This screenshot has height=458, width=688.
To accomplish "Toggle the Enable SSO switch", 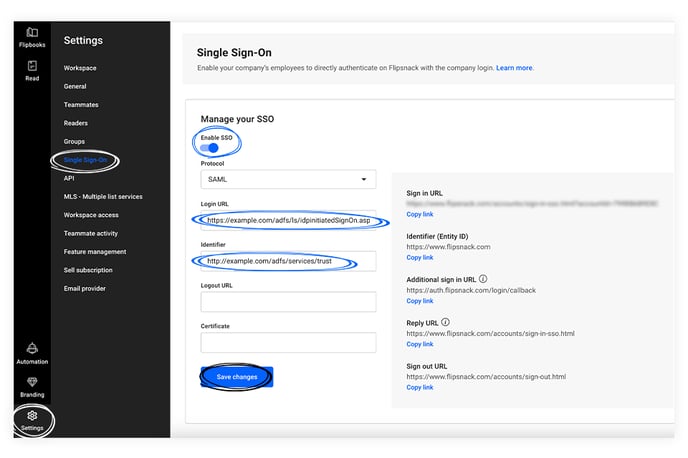I will (209, 148).
